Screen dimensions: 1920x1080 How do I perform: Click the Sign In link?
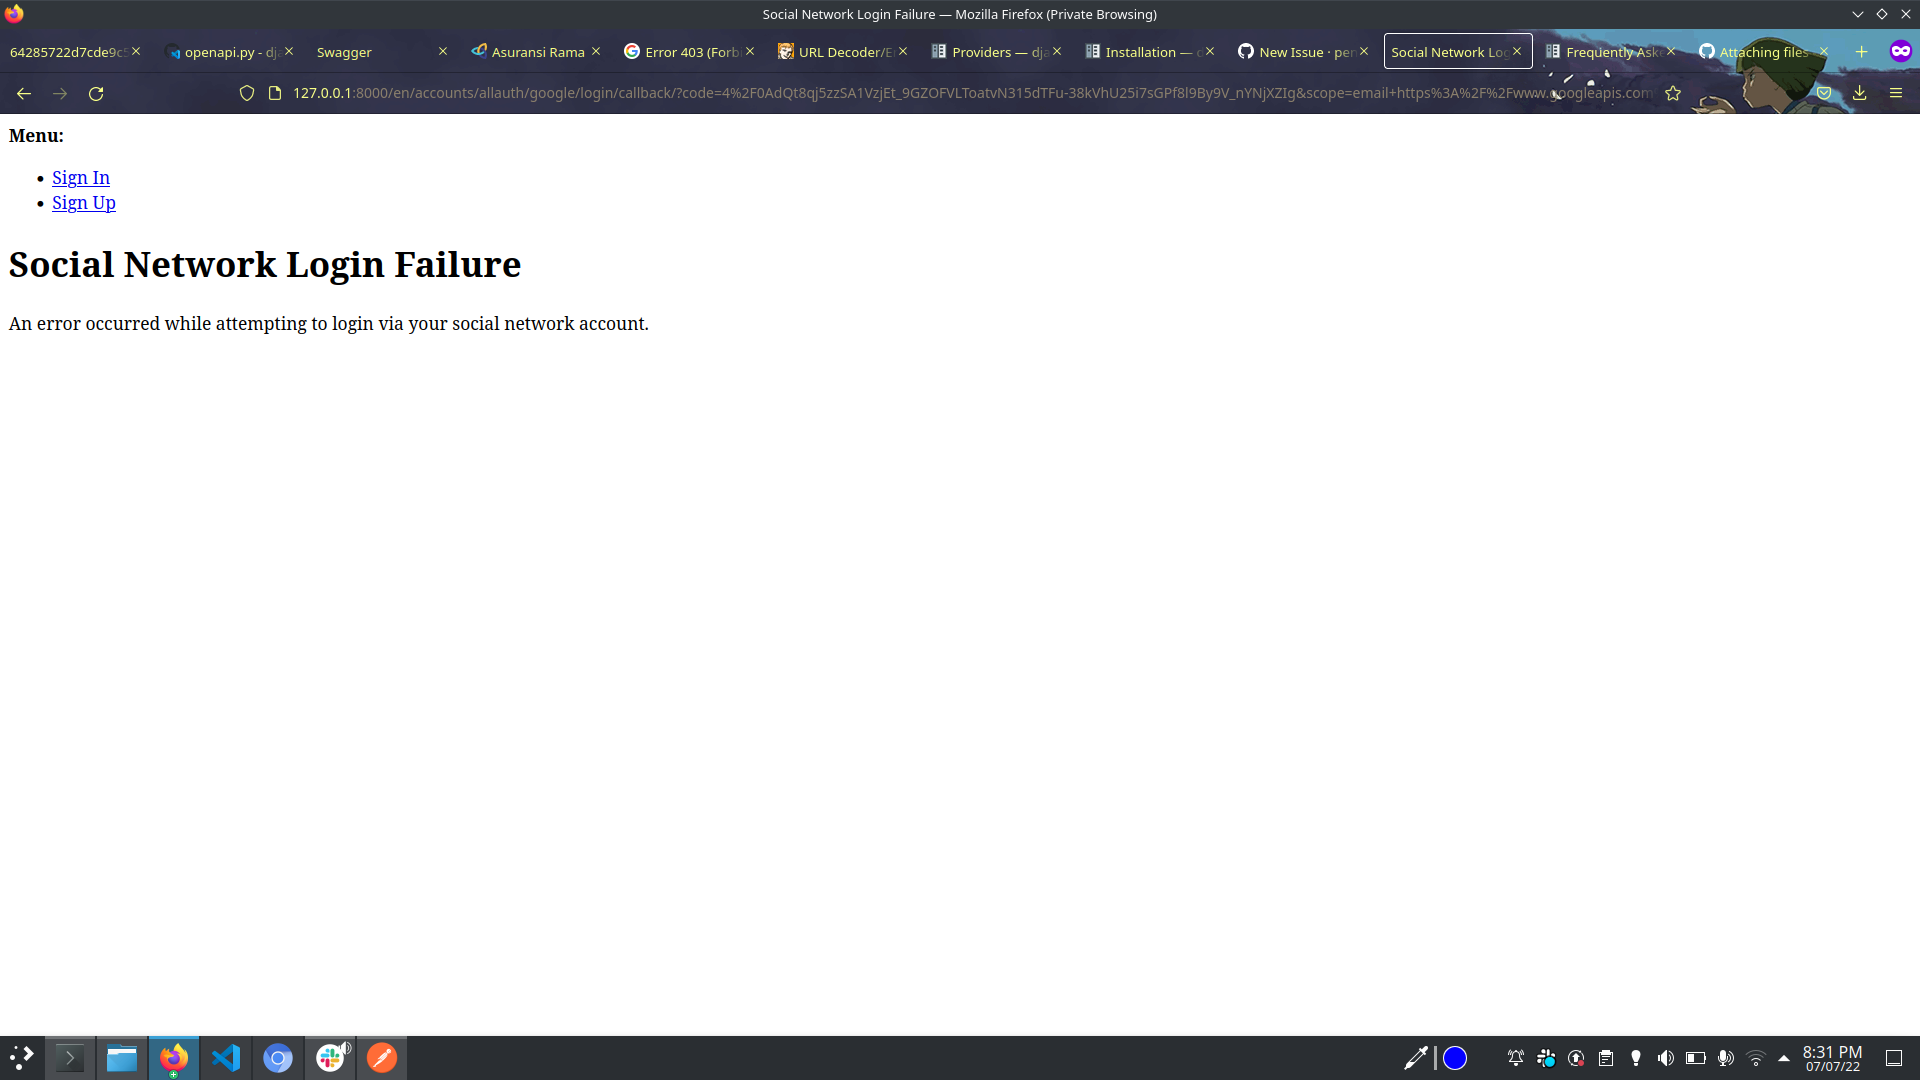81,177
